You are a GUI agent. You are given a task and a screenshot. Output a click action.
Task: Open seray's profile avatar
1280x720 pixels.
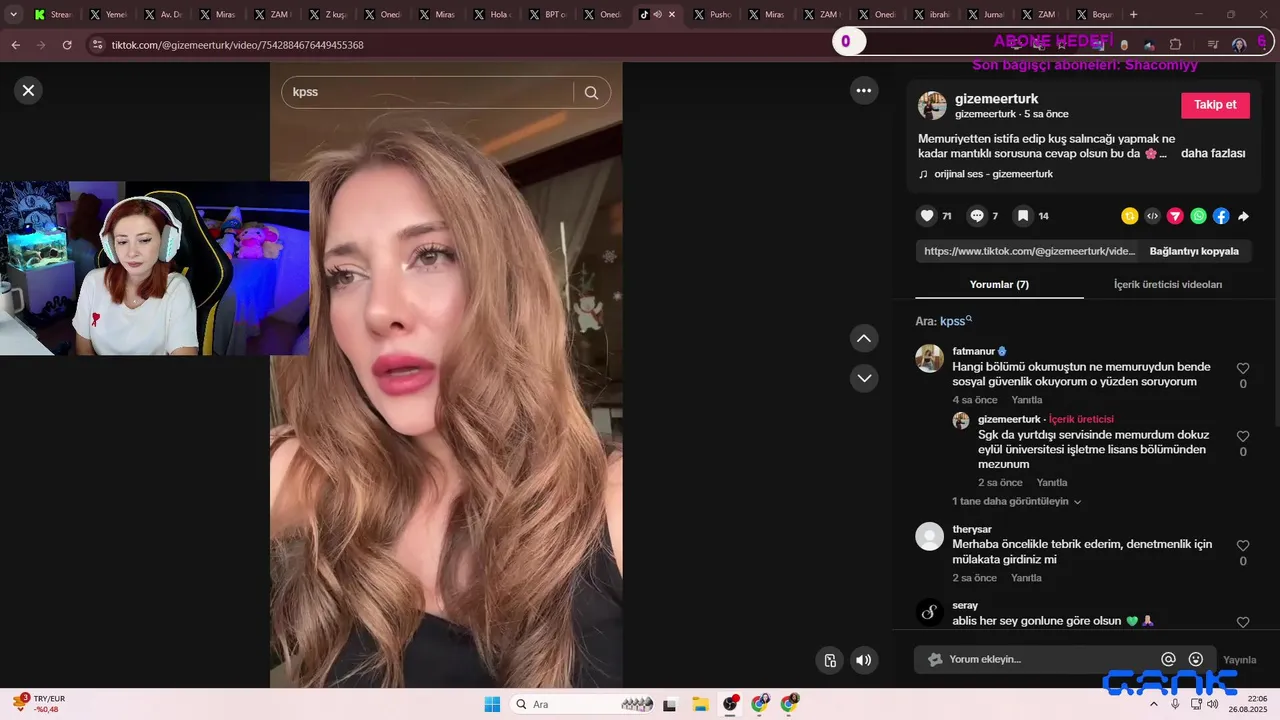930,612
